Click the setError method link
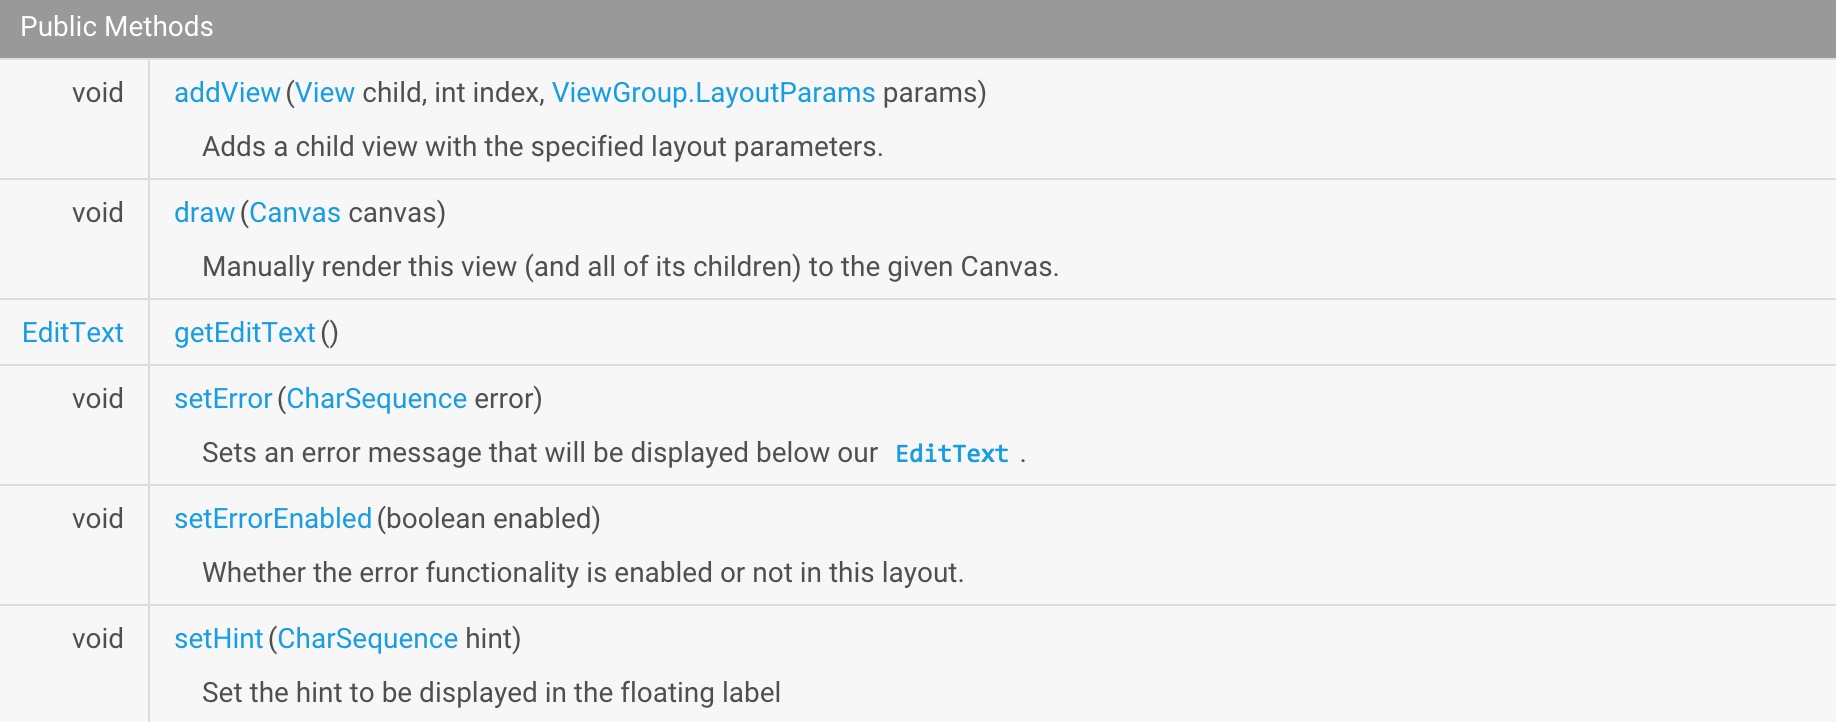 [223, 399]
